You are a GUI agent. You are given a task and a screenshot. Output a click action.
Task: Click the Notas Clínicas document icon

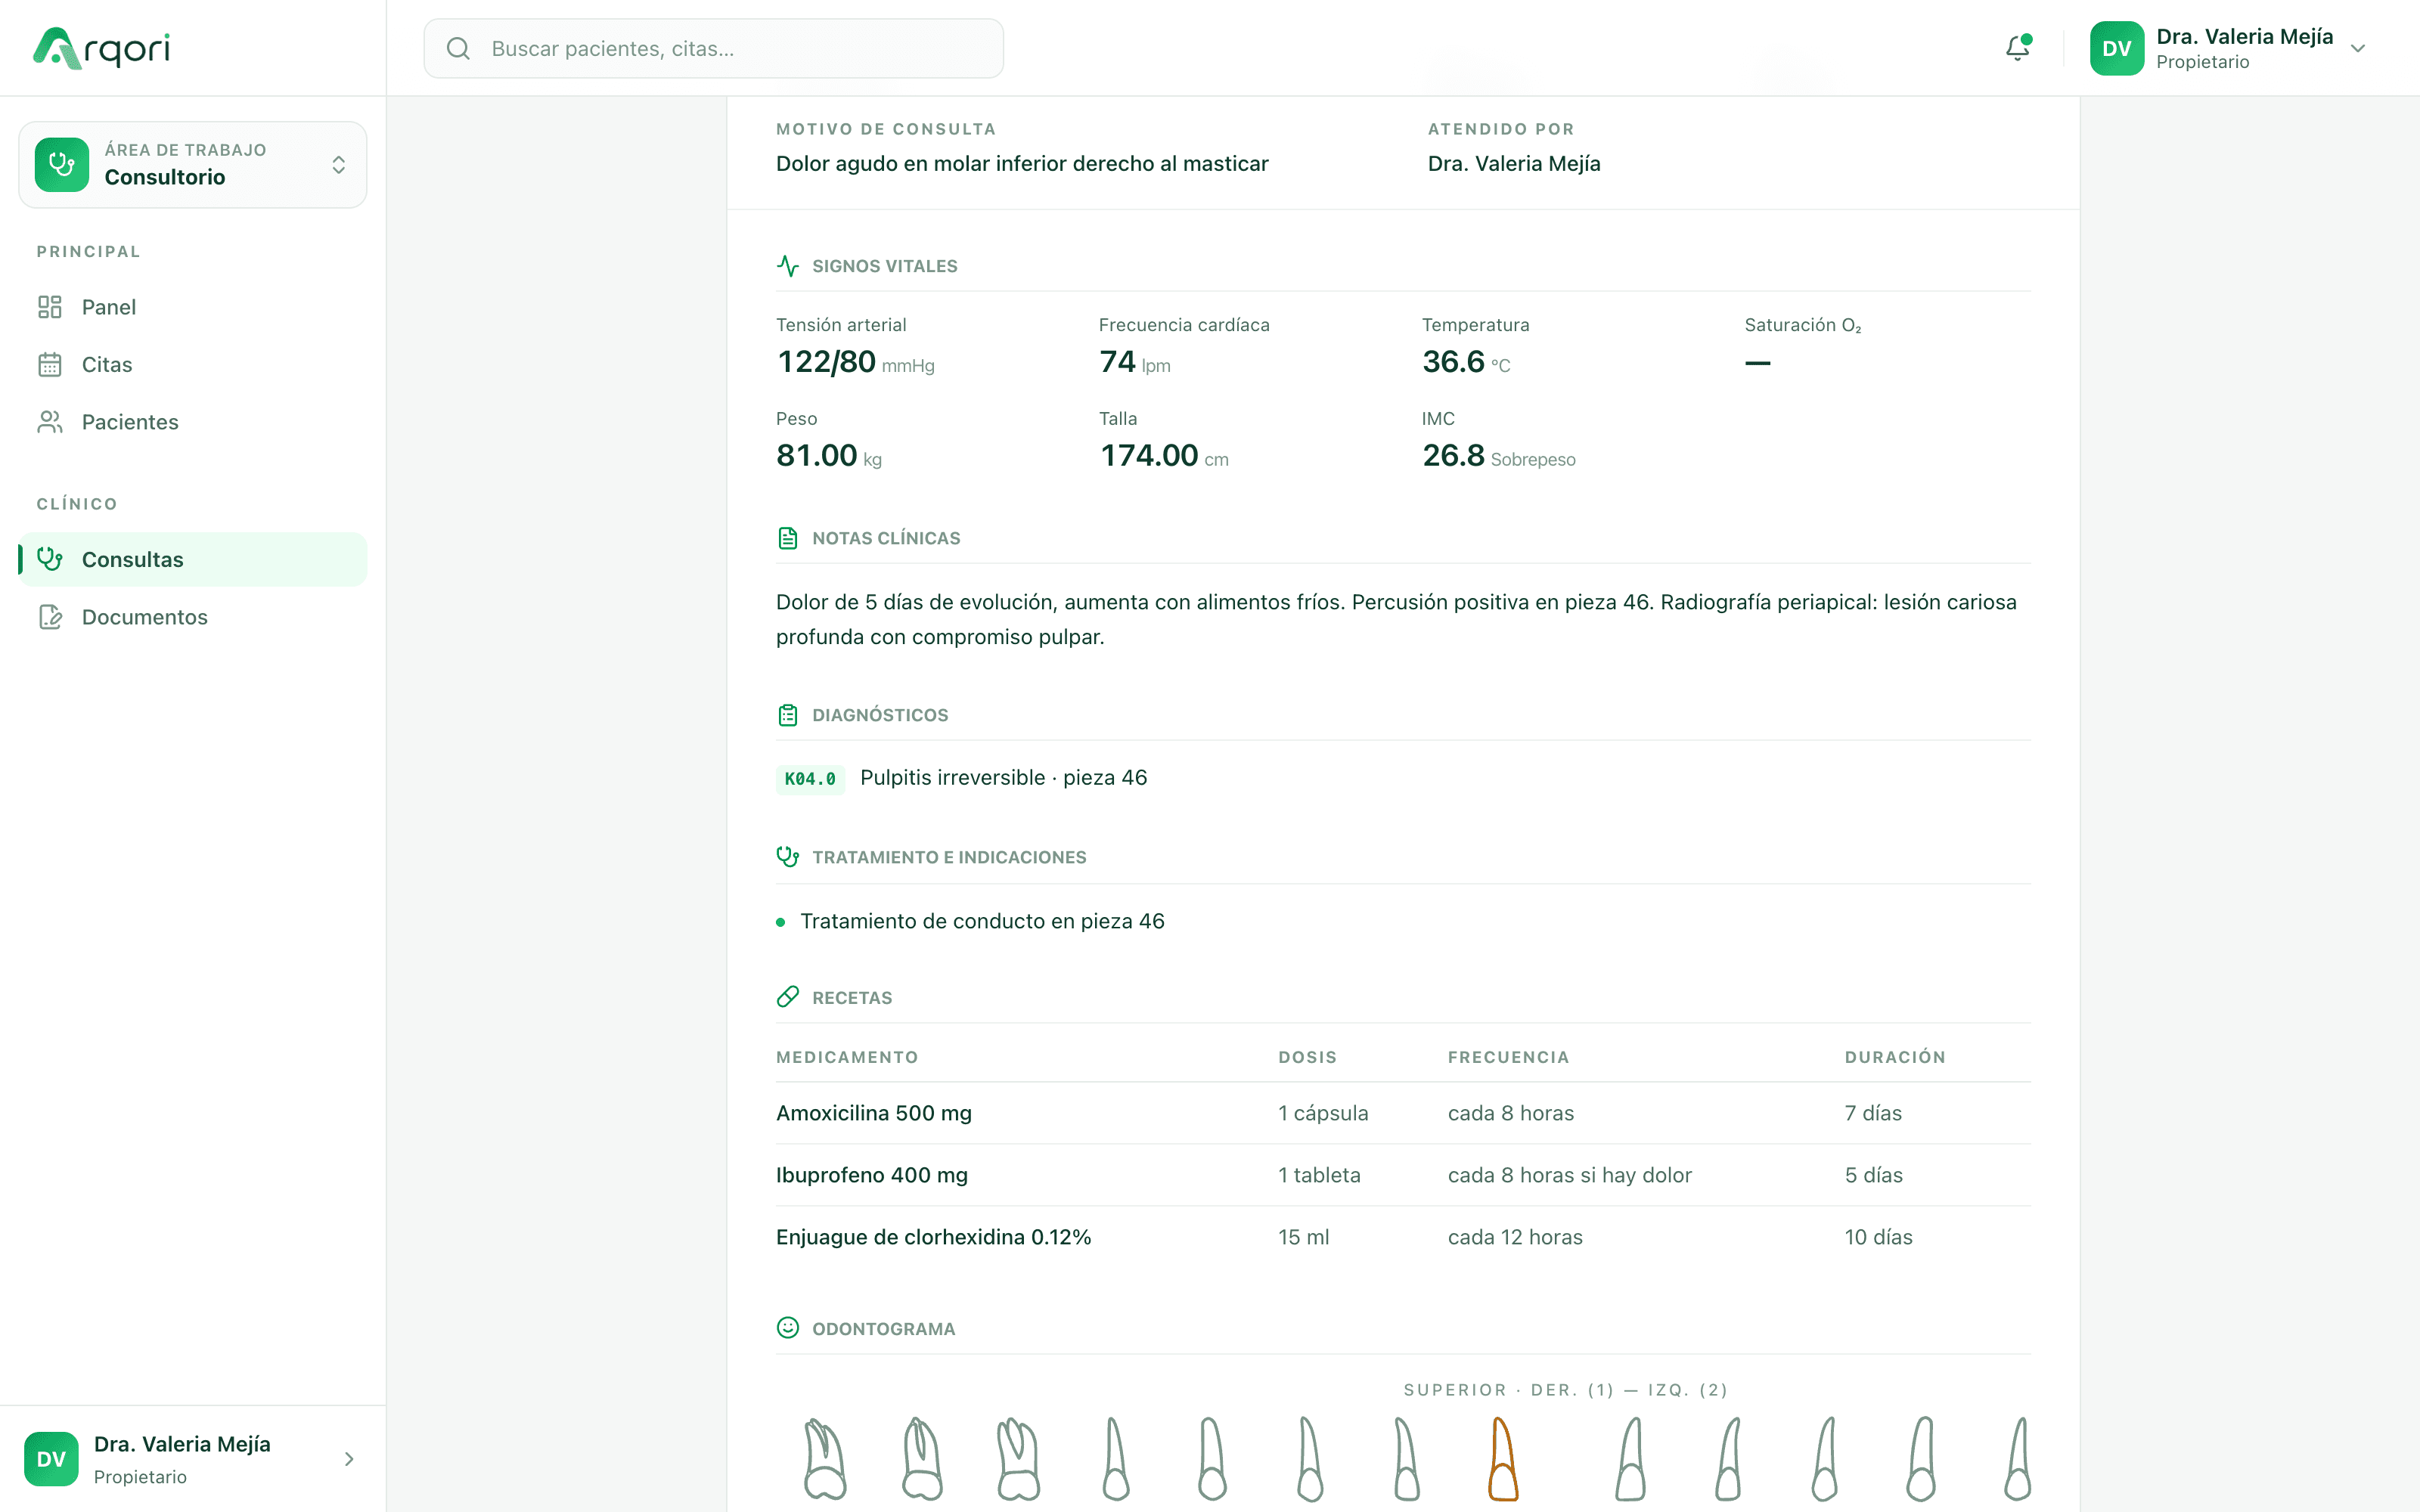tap(788, 538)
